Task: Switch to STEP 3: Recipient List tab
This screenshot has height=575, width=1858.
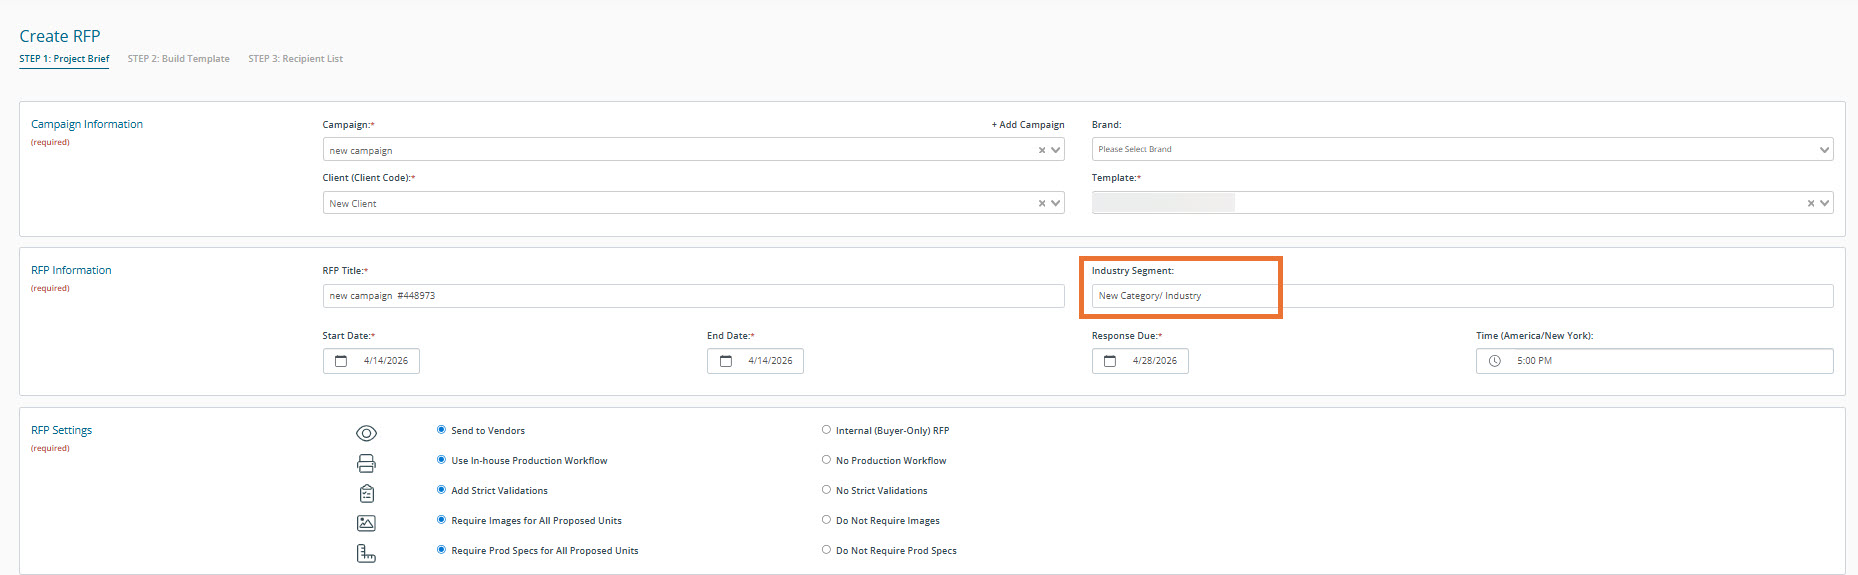Action: (295, 59)
